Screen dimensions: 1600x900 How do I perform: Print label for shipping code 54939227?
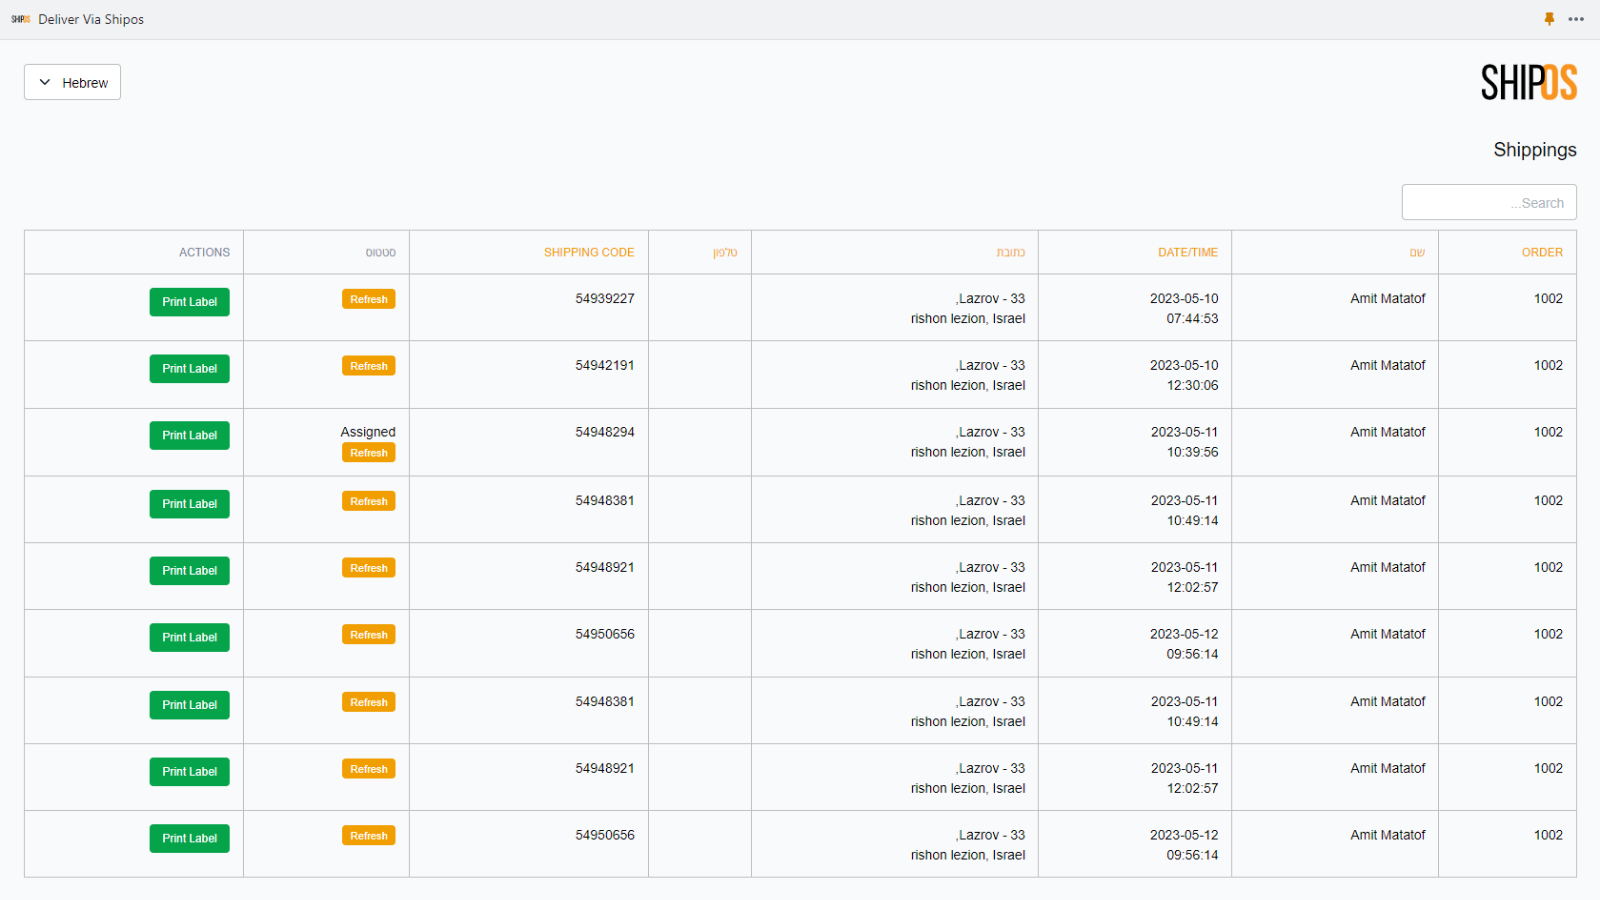click(189, 301)
